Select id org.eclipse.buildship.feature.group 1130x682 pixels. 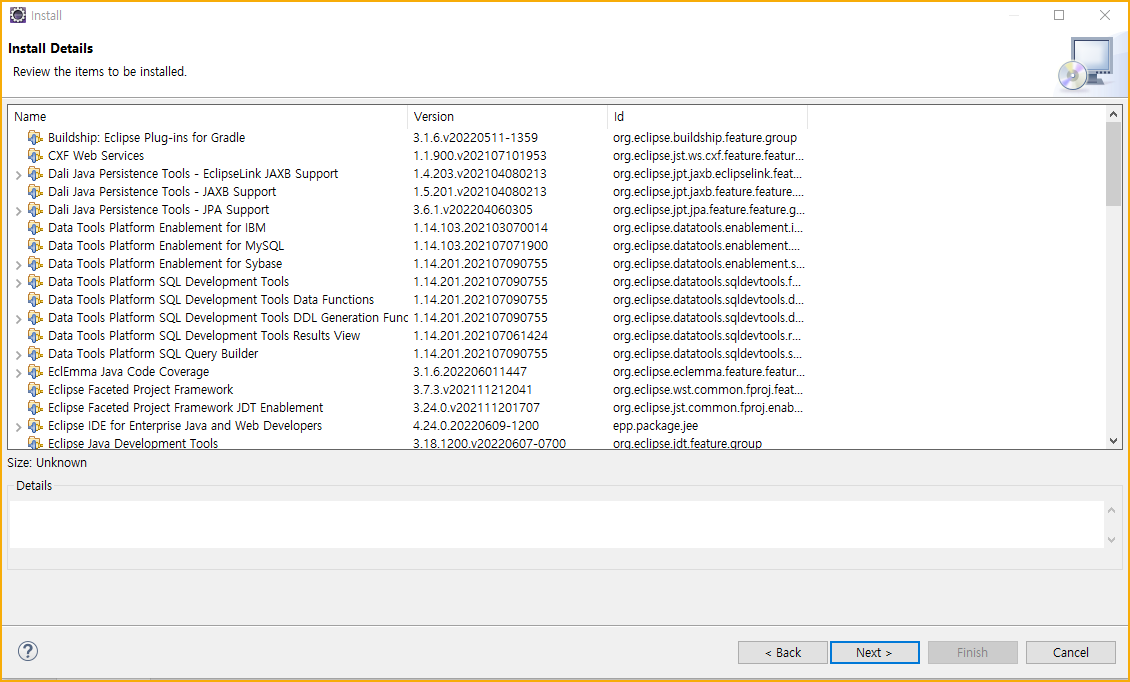[705, 137]
